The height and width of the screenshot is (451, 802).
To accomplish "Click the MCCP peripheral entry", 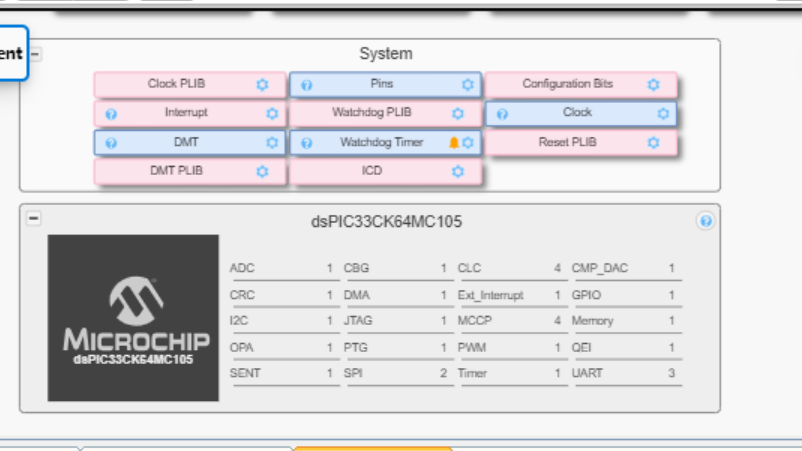I will pyautogui.click(x=511, y=321).
